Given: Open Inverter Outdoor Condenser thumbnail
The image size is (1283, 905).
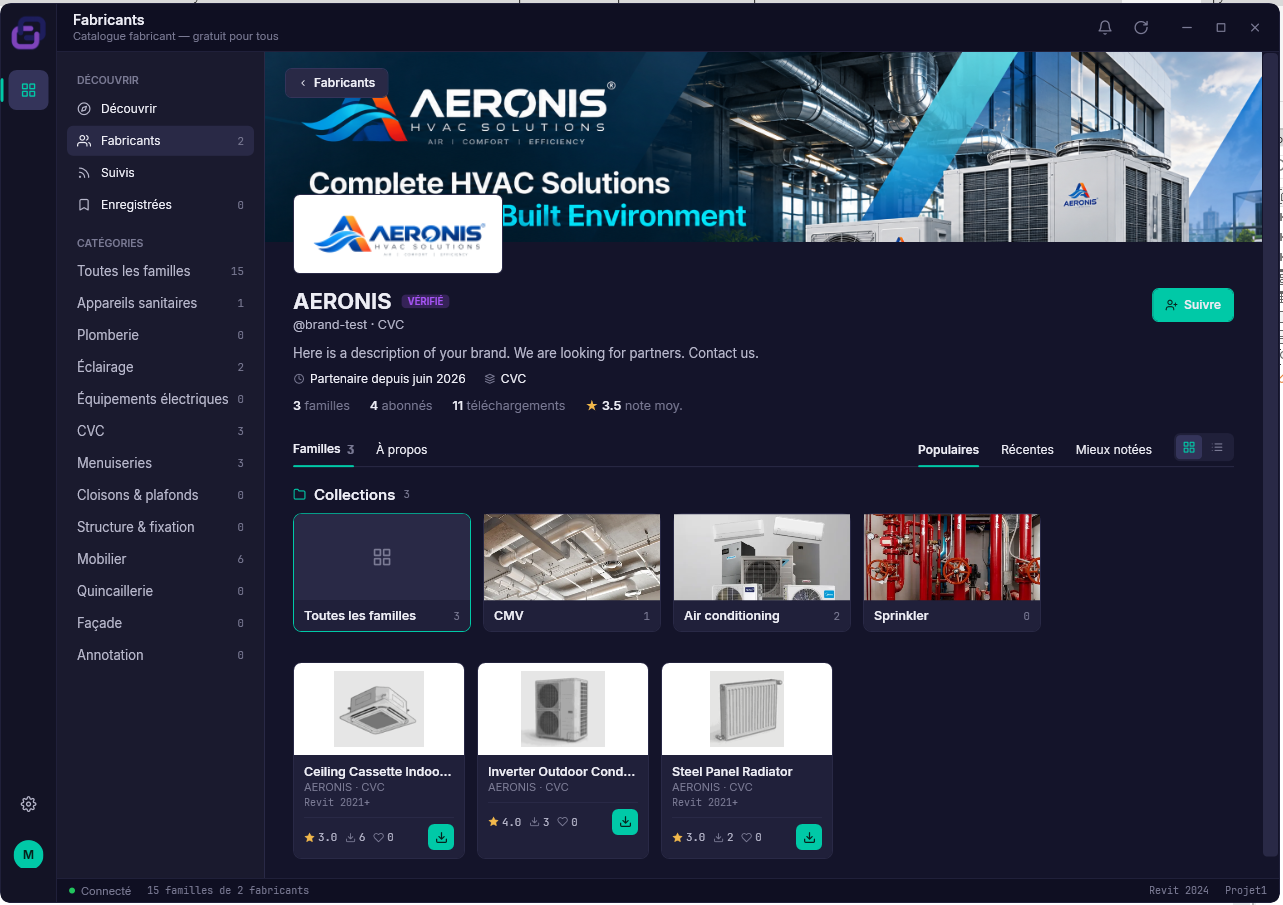Looking at the screenshot, I should coord(563,709).
